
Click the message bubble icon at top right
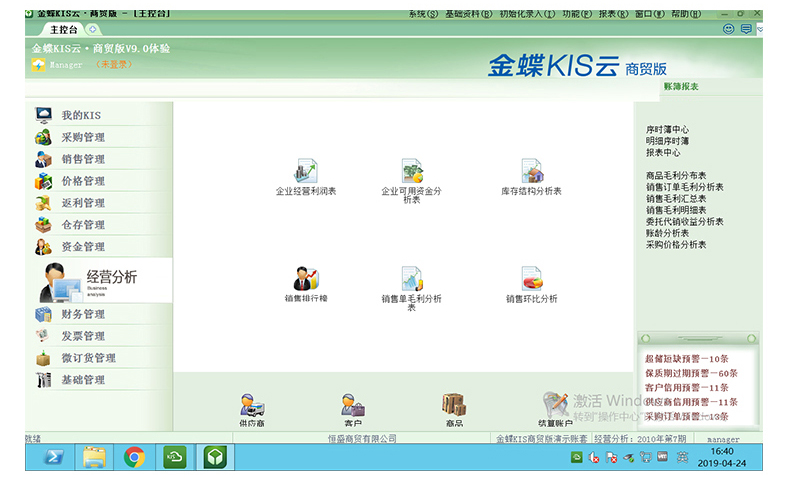[746, 29]
